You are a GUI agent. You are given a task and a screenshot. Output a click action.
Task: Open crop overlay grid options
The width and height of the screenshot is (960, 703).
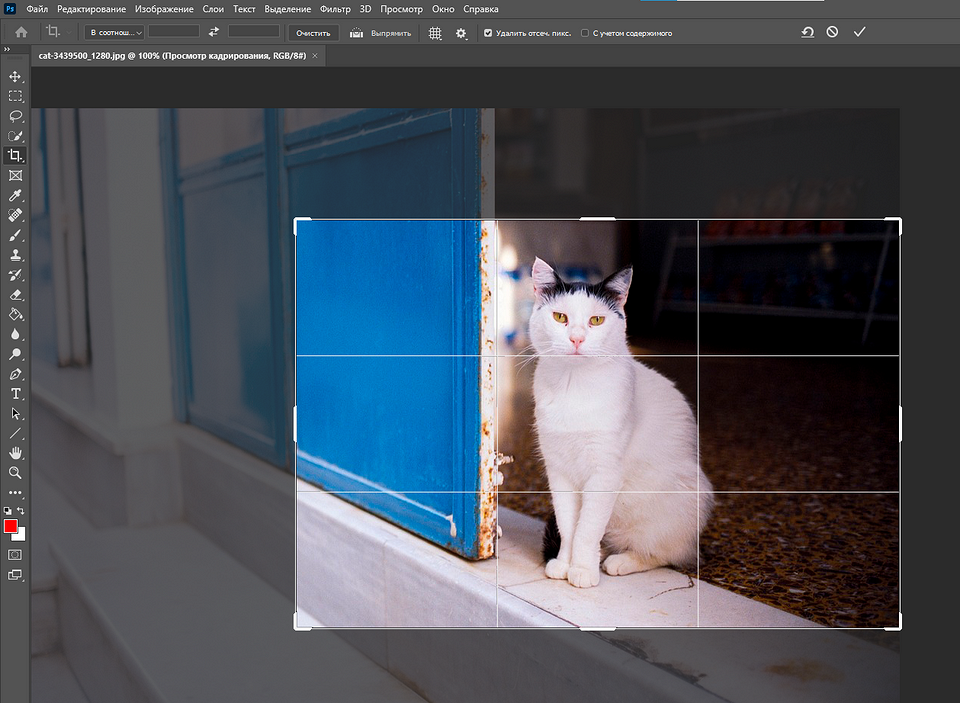tap(435, 33)
